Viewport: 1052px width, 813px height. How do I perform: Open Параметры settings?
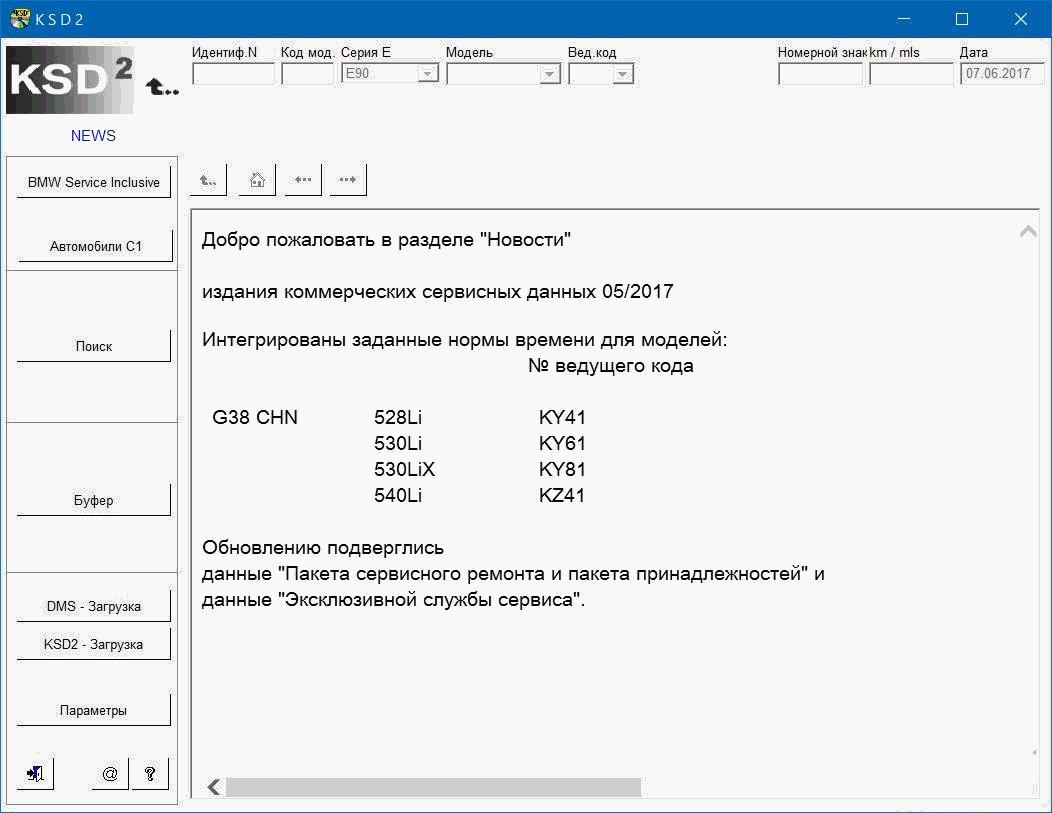(93, 711)
